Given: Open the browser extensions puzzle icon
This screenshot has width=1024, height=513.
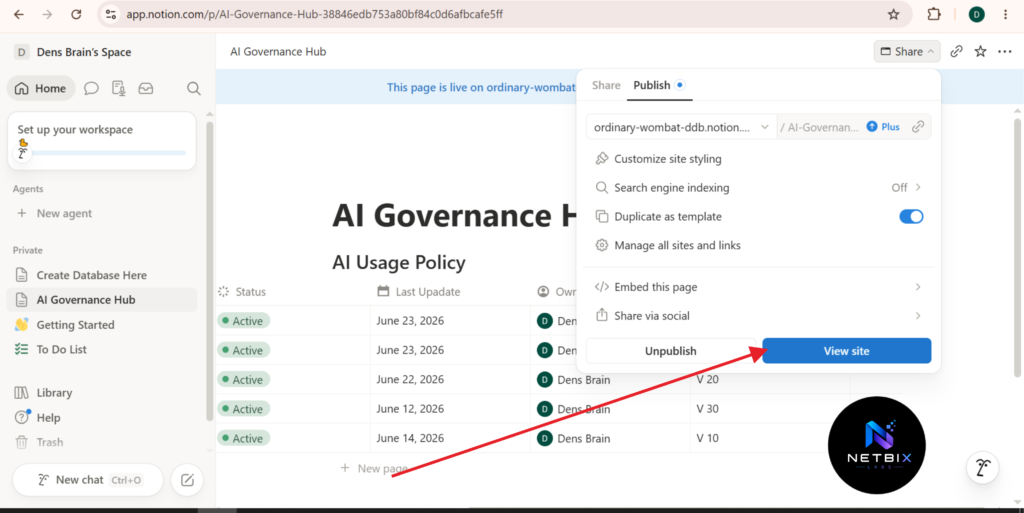Looking at the screenshot, I should pyautogui.click(x=934, y=14).
